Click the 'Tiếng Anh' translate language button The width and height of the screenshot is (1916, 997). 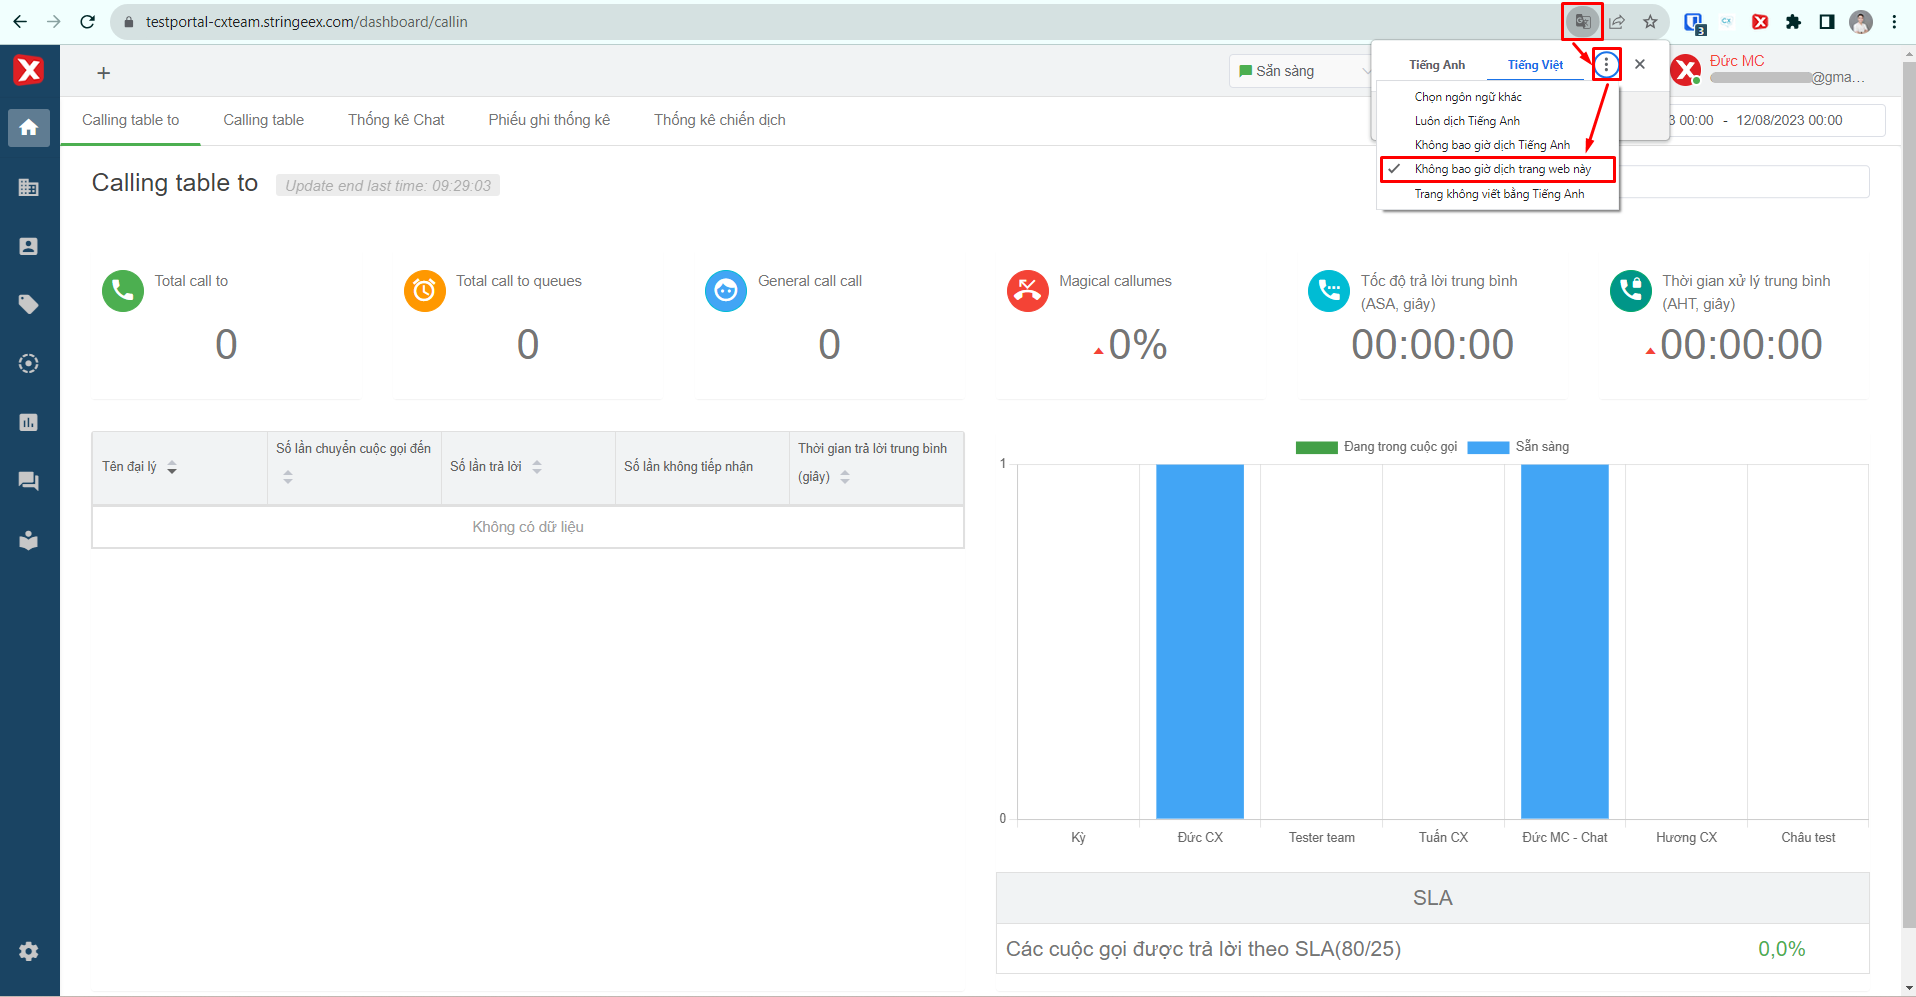[x=1436, y=65]
